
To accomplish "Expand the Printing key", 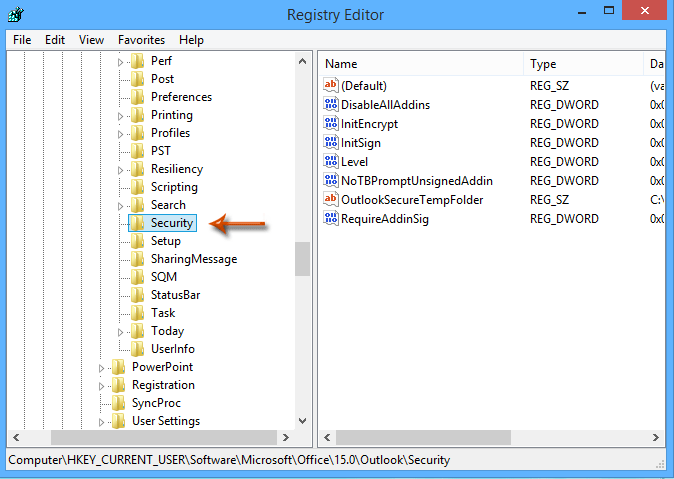I will (121, 117).
